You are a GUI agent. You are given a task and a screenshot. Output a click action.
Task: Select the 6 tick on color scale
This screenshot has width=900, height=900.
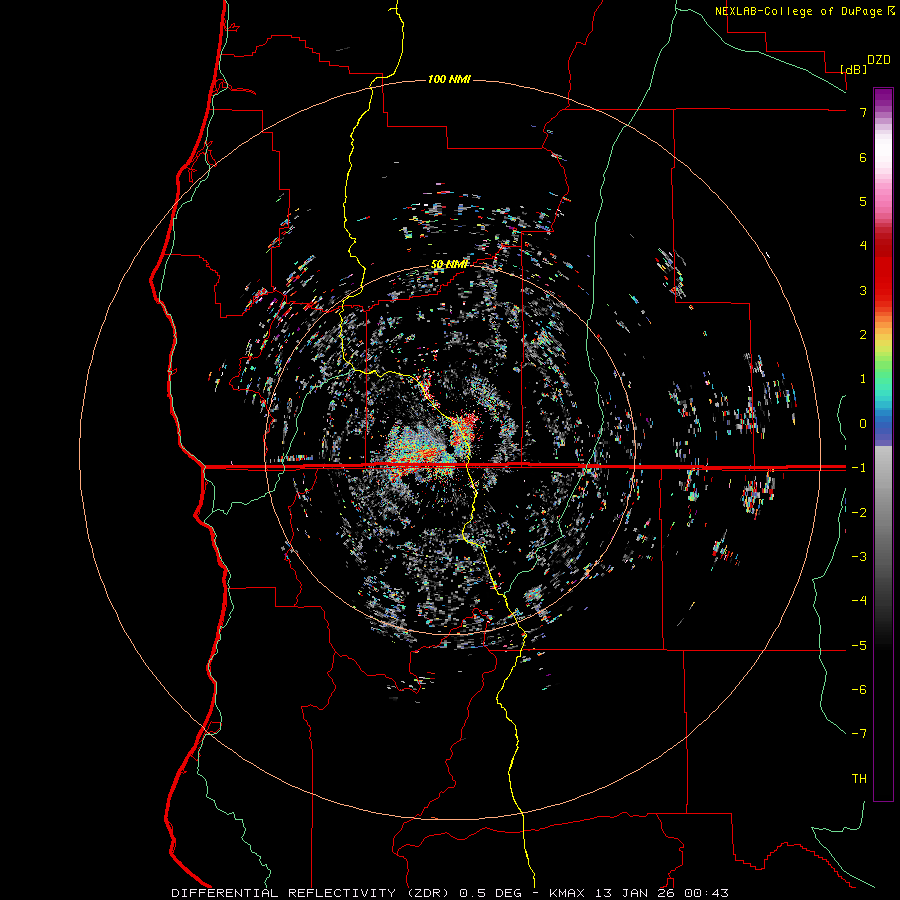coord(863,157)
